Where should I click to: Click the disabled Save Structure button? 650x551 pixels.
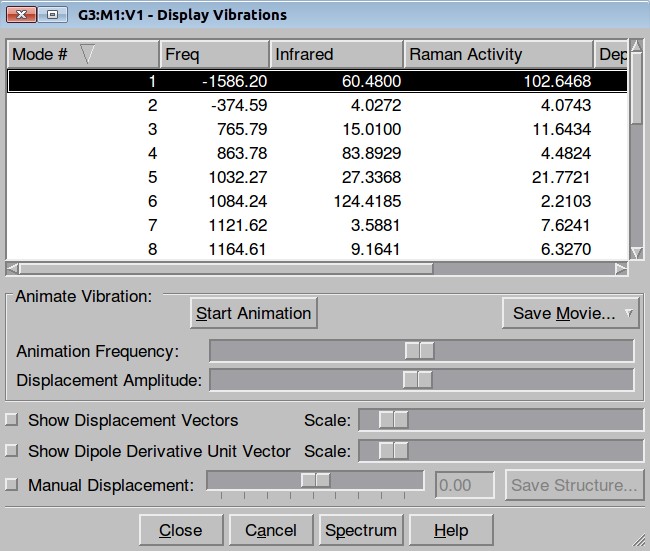click(575, 485)
